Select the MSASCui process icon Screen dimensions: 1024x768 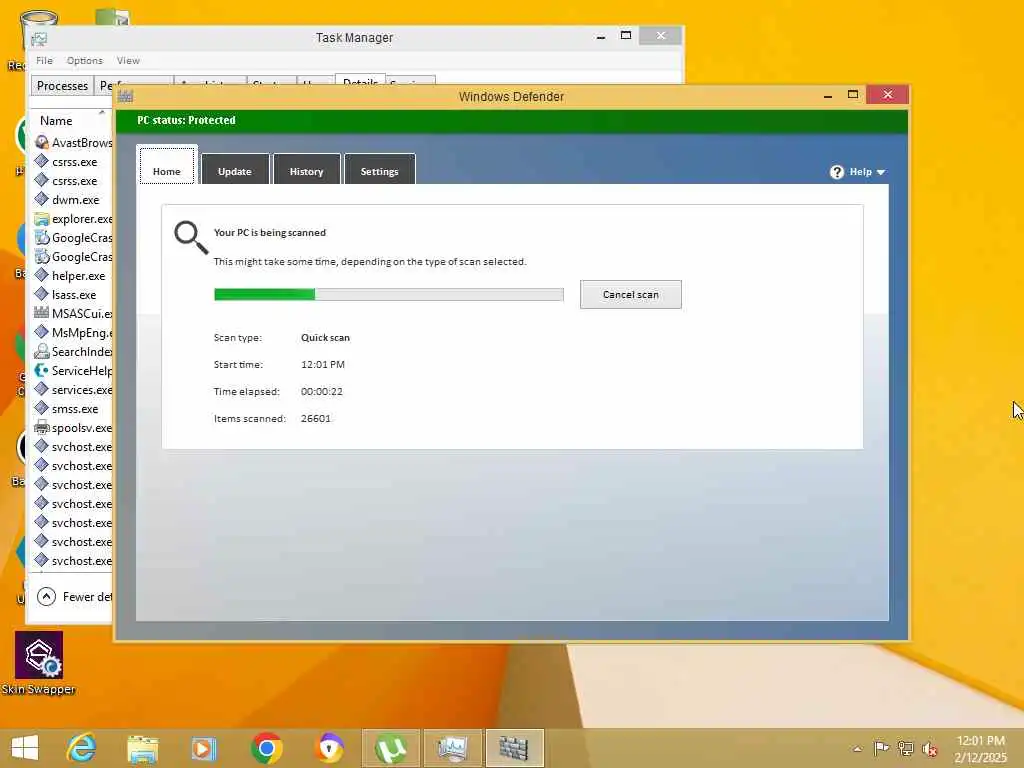coord(42,313)
